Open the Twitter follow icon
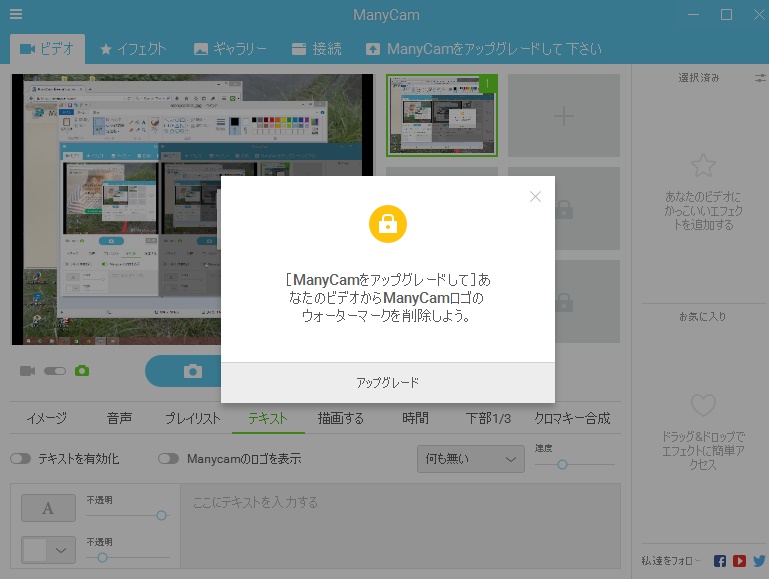Screen dimensions: 769x579 pyautogui.click(x=759, y=561)
